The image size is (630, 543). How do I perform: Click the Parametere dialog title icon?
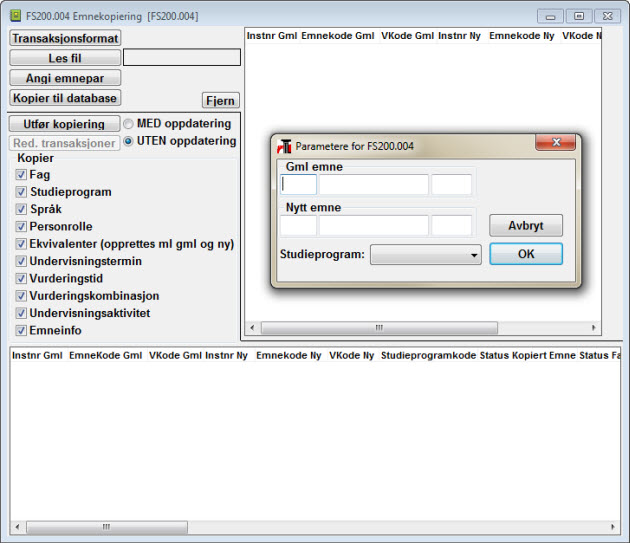(284, 146)
